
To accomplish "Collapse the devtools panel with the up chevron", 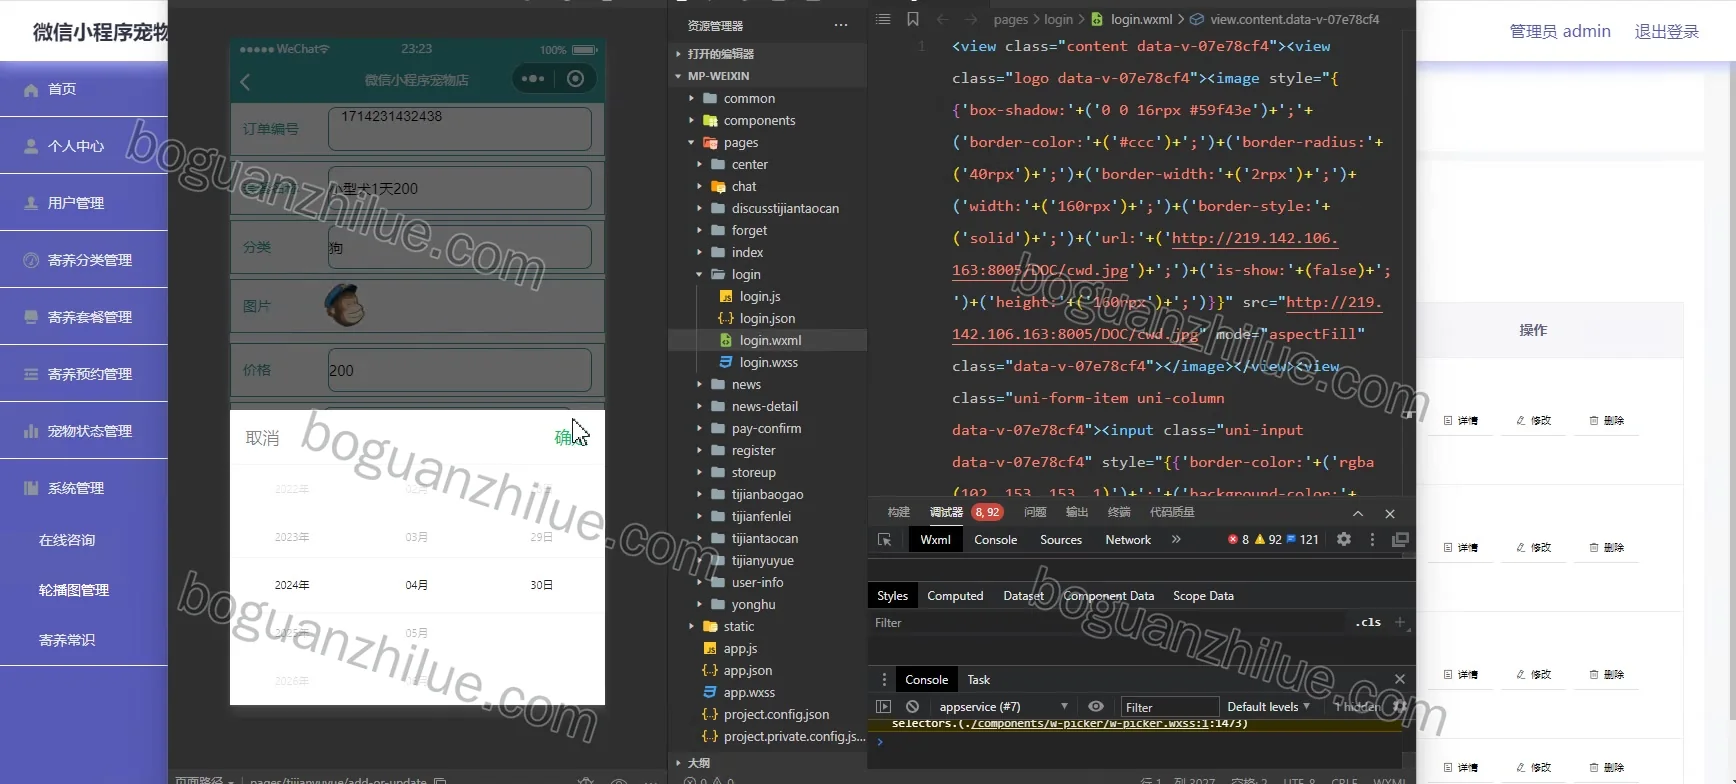I will (1358, 513).
